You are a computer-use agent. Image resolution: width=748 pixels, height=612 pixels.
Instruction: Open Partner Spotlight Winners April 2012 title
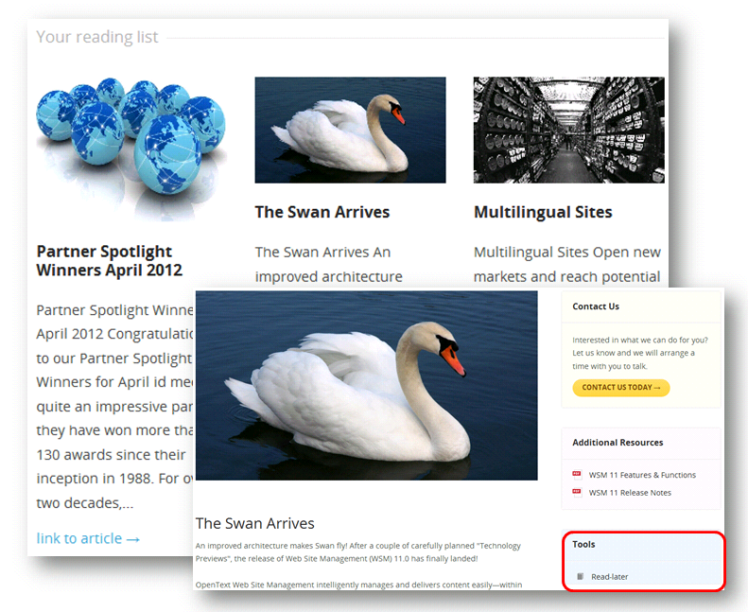pyautogui.click(x=109, y=260)
